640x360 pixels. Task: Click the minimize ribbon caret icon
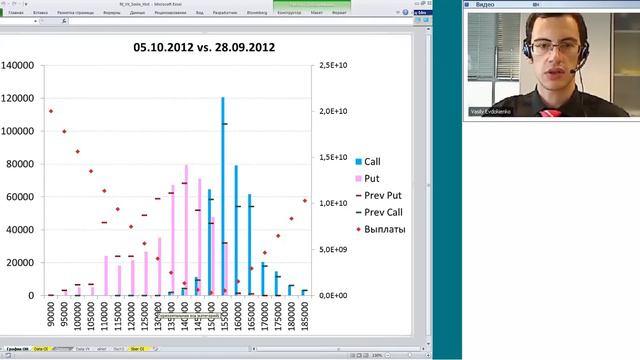point(398,12)
